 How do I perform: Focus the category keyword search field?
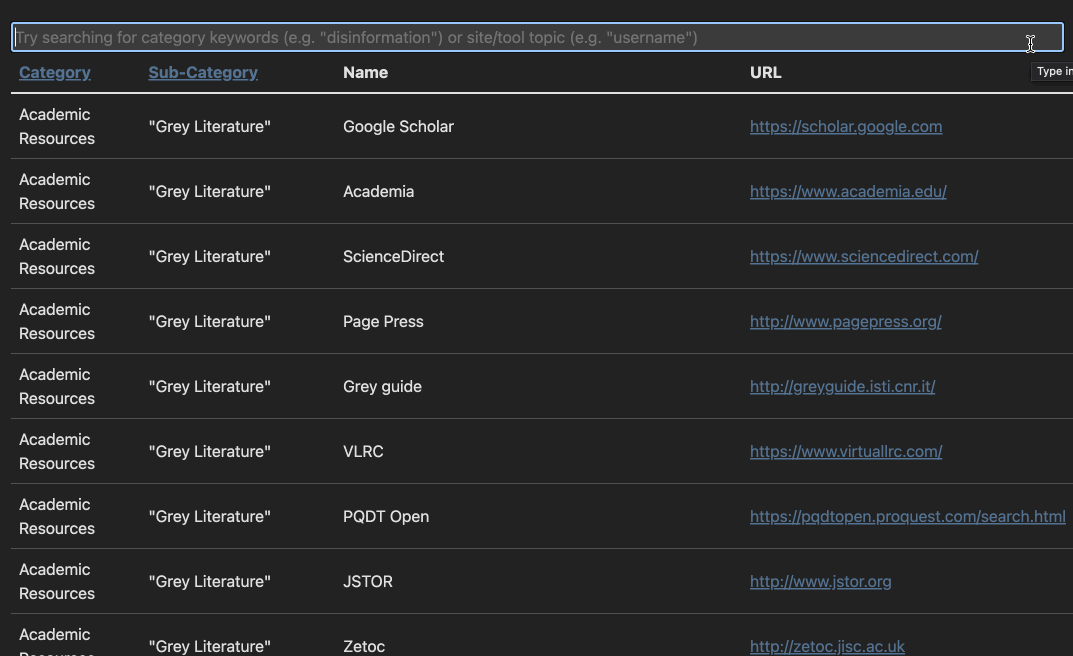[x=537, y=37]
